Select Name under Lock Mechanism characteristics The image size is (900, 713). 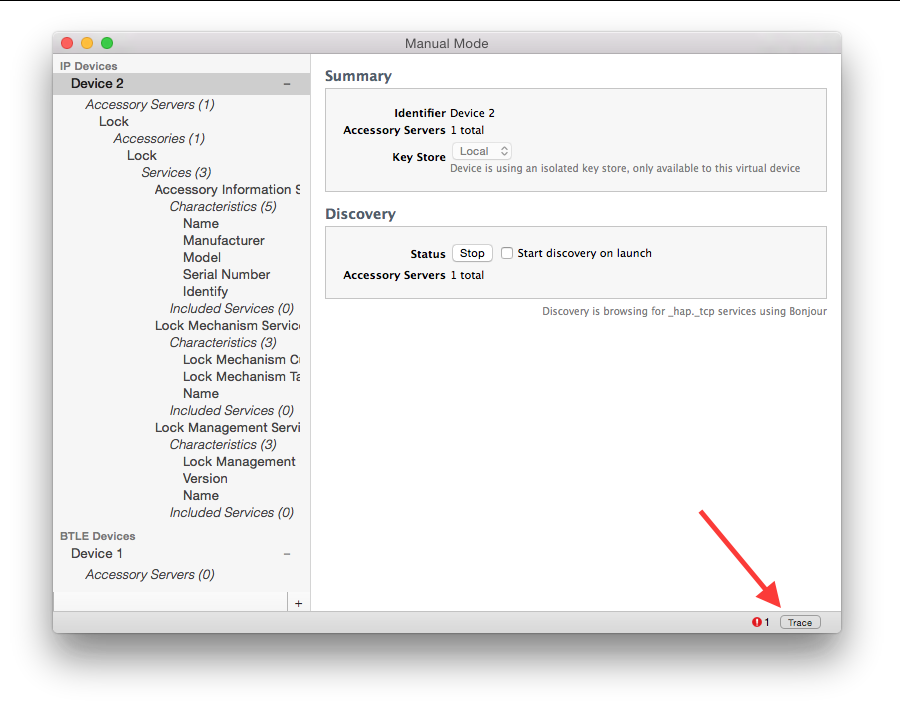point(201,394)
